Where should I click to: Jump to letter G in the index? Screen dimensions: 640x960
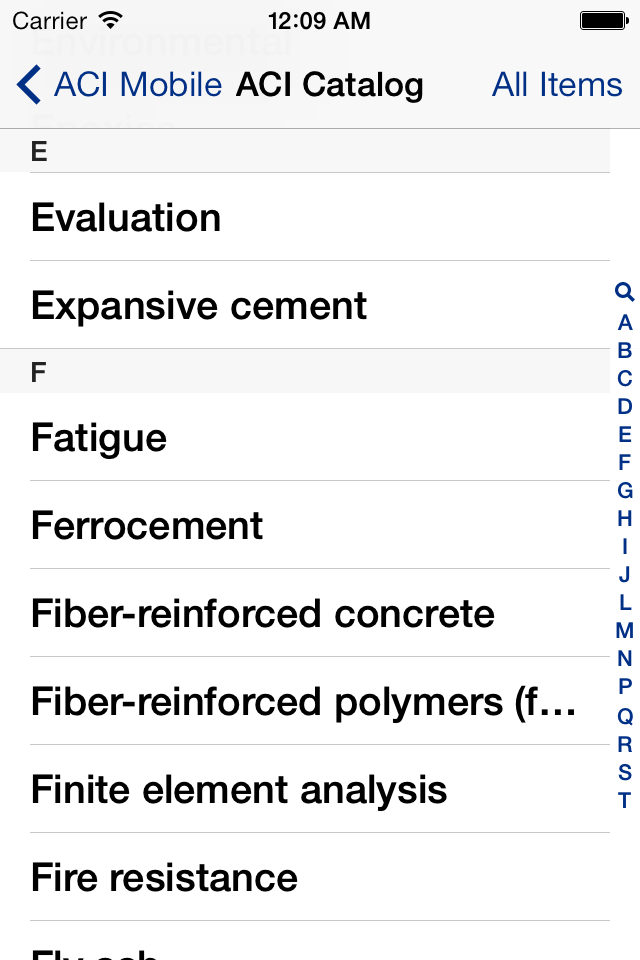point(625,490)
